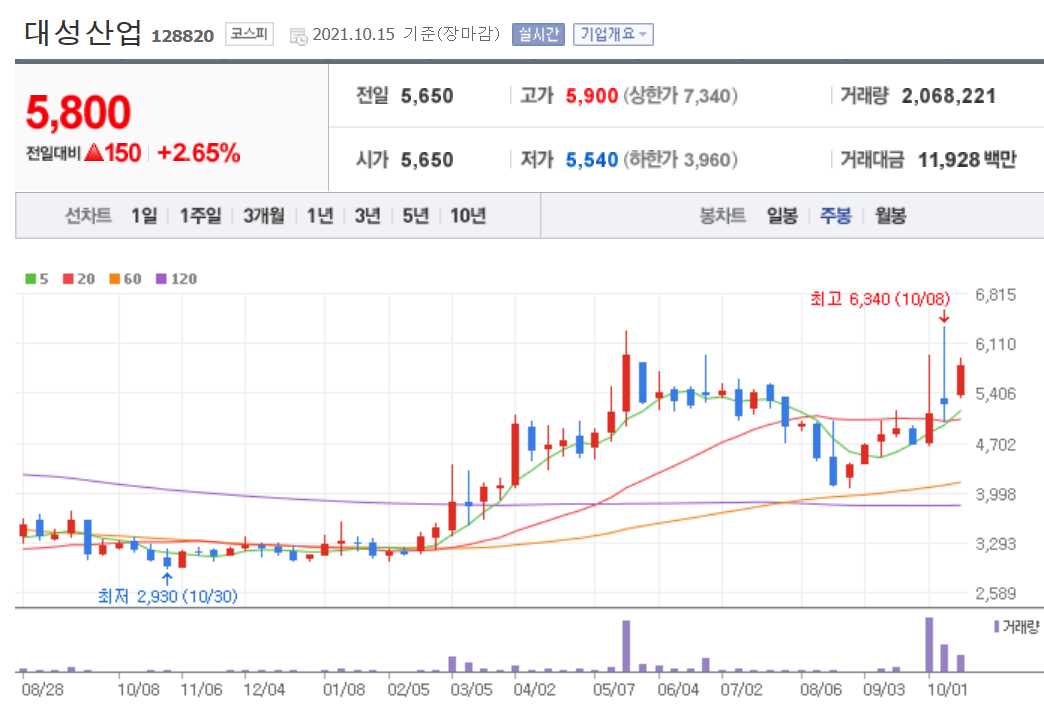This screenshot has height=713, width=1044.
Task: Select the 3개월 line chart tab
Action: [264, 216]
